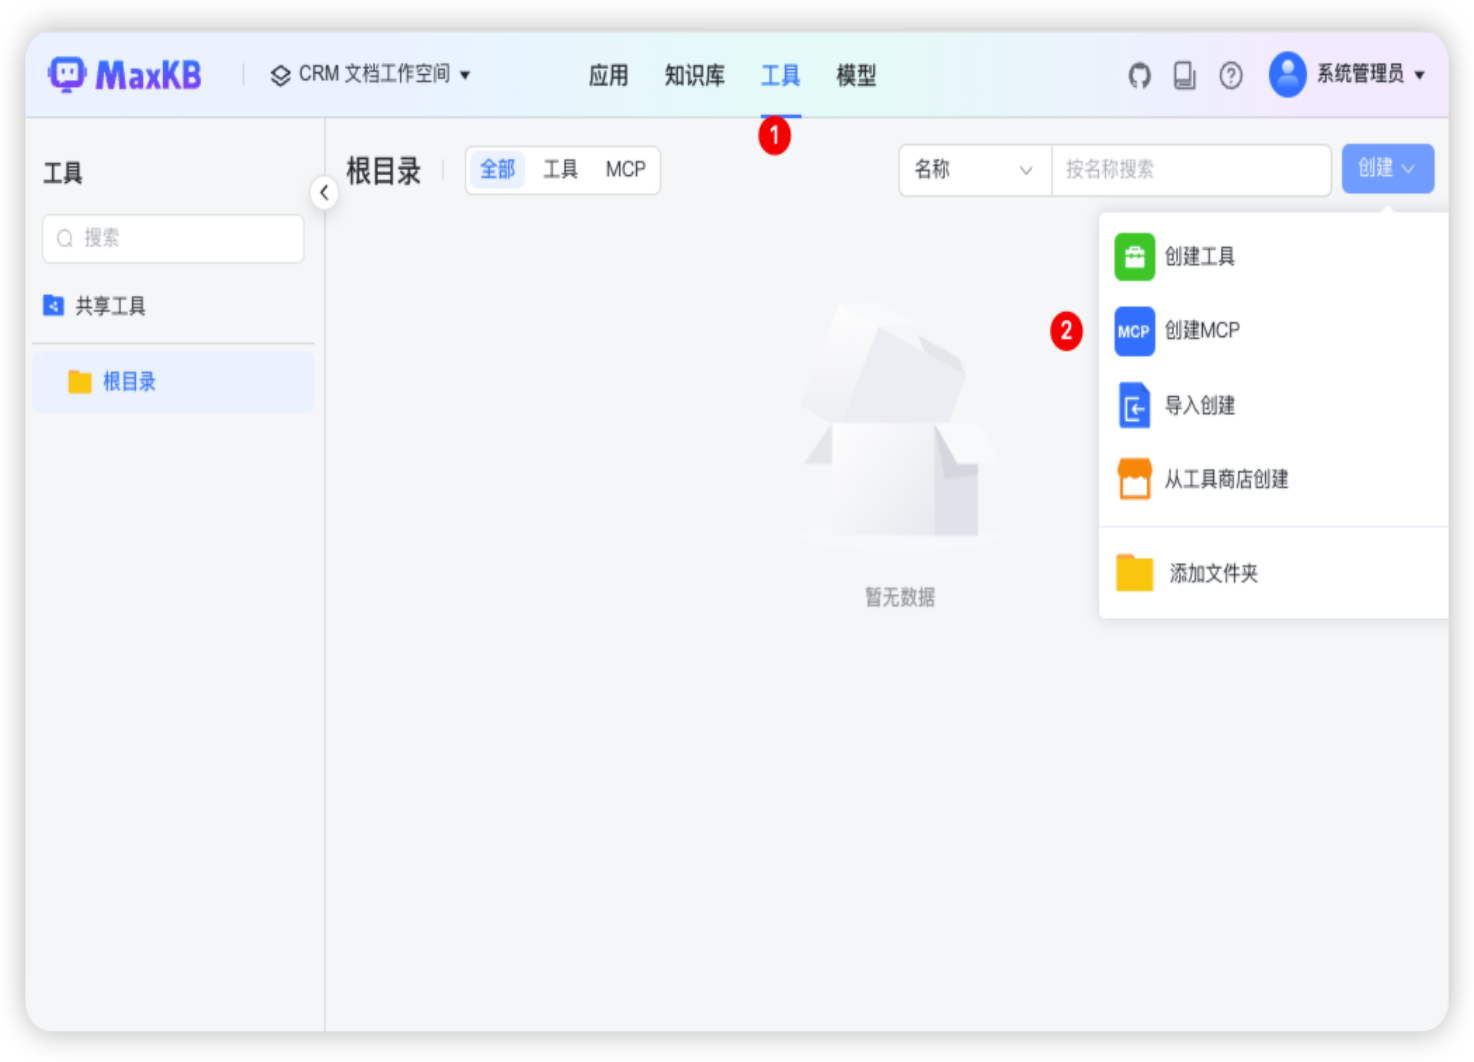
Task: Open 共享工具 in the sidebar
Action: tap(110, 306)
